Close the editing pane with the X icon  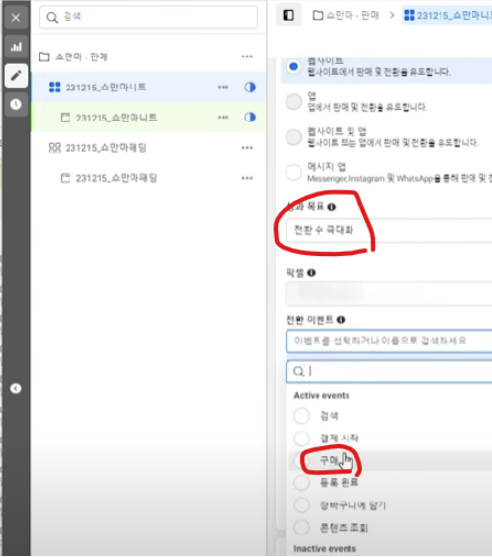[16, 17]
